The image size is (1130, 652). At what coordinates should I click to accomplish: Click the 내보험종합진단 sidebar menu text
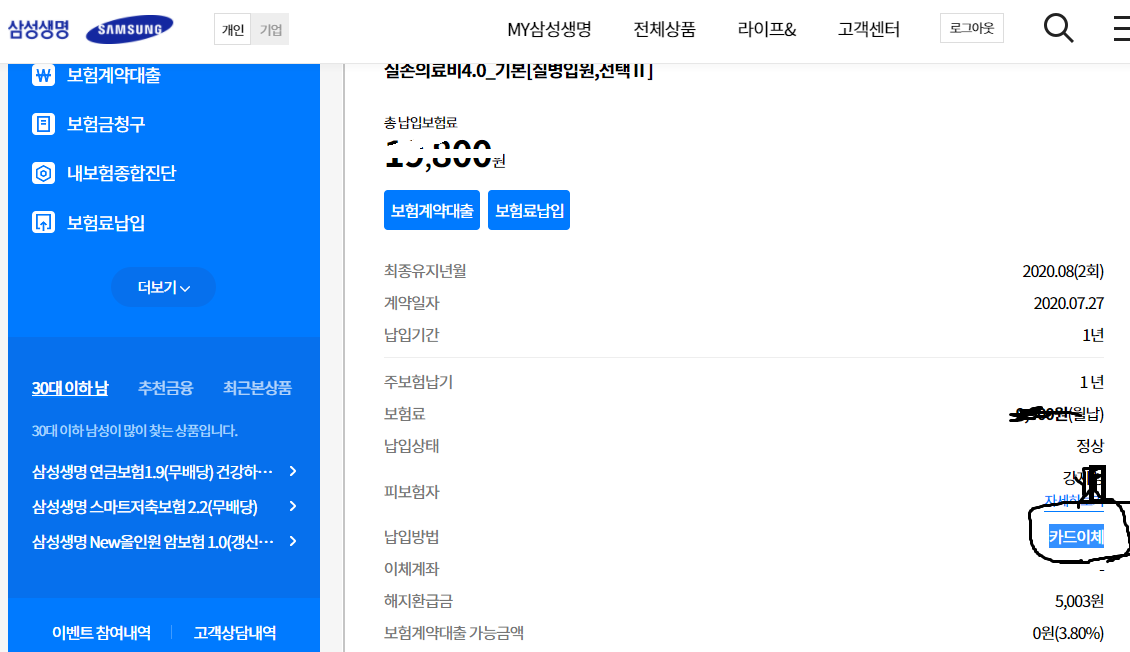point(121,173)
